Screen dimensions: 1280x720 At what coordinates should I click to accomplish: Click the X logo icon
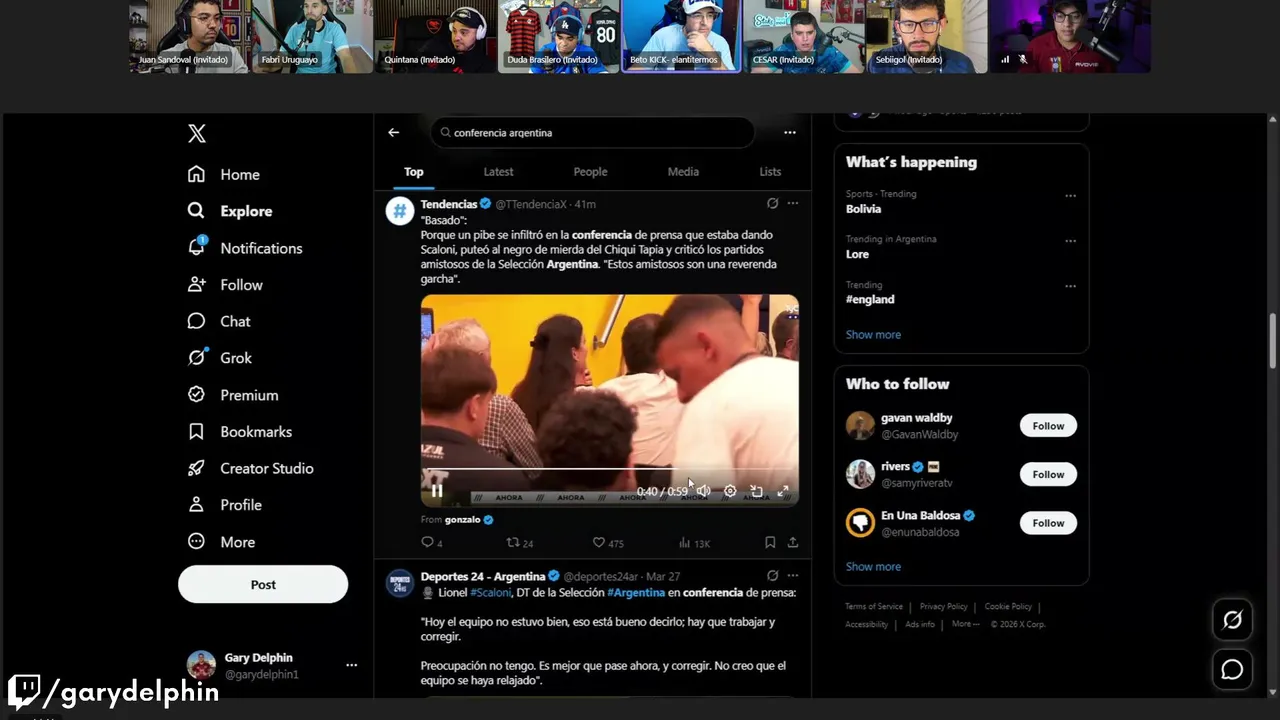pyautogui.click(x=197, y=134)
